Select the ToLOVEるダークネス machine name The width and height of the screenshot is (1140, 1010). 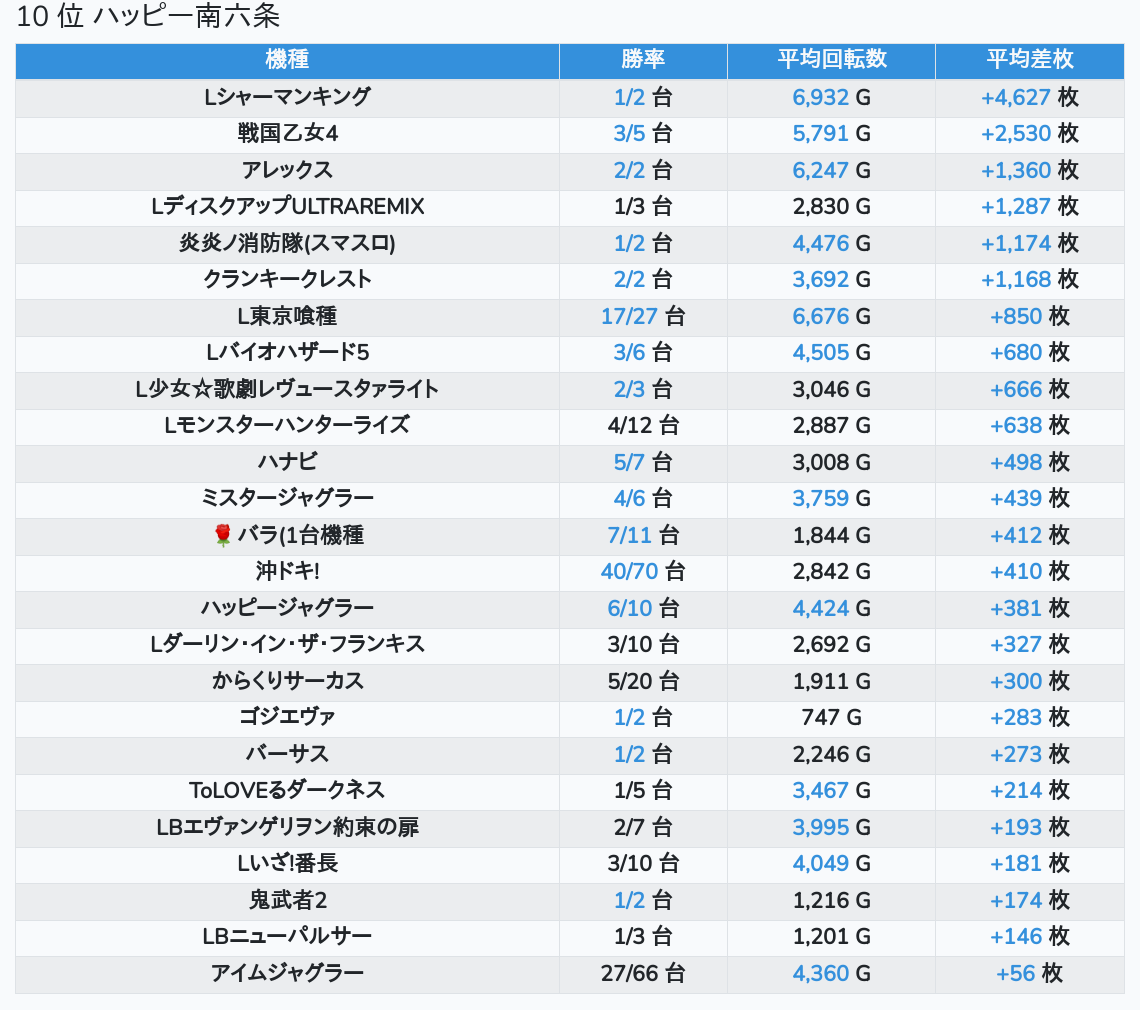[287, 790]
